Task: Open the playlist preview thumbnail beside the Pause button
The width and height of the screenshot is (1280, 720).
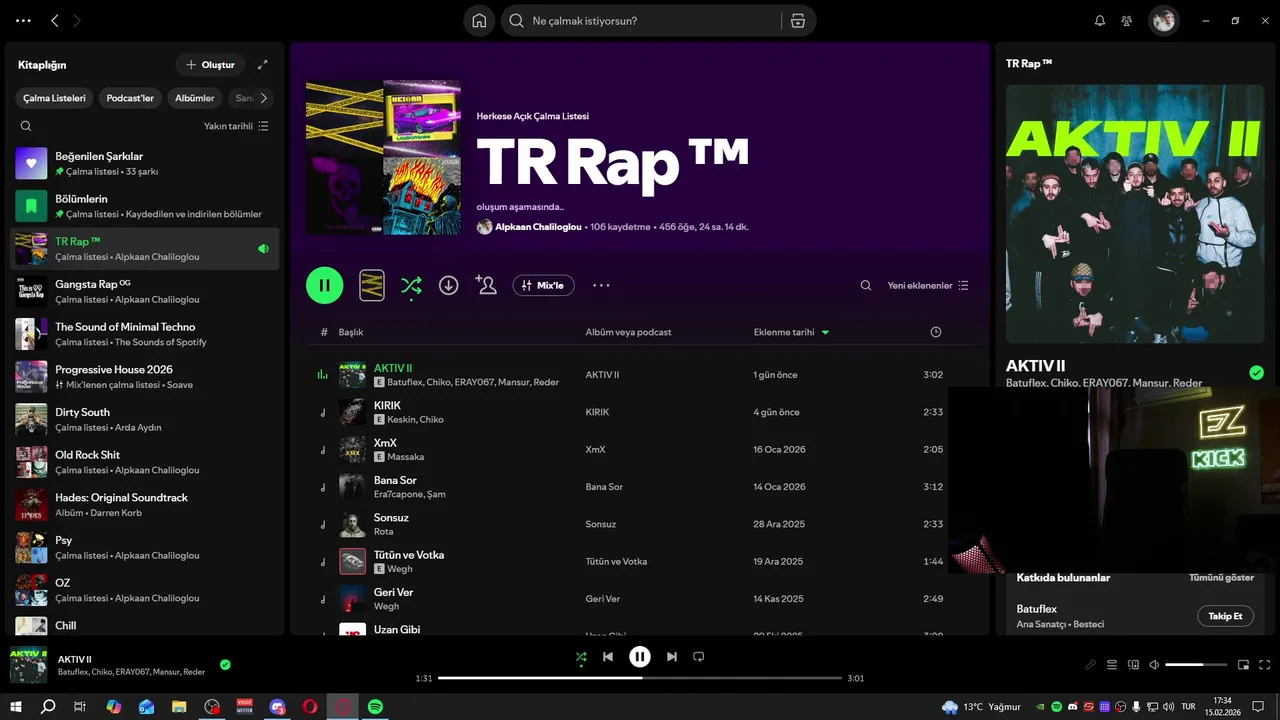Action: click(x=372, y=285)
